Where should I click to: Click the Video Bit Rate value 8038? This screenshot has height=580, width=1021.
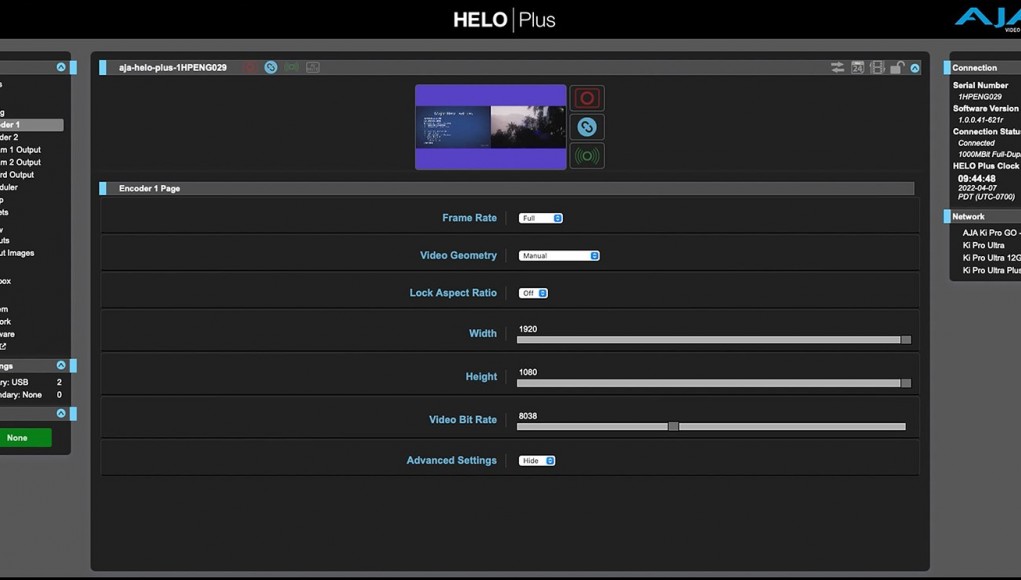pos(528,416)
